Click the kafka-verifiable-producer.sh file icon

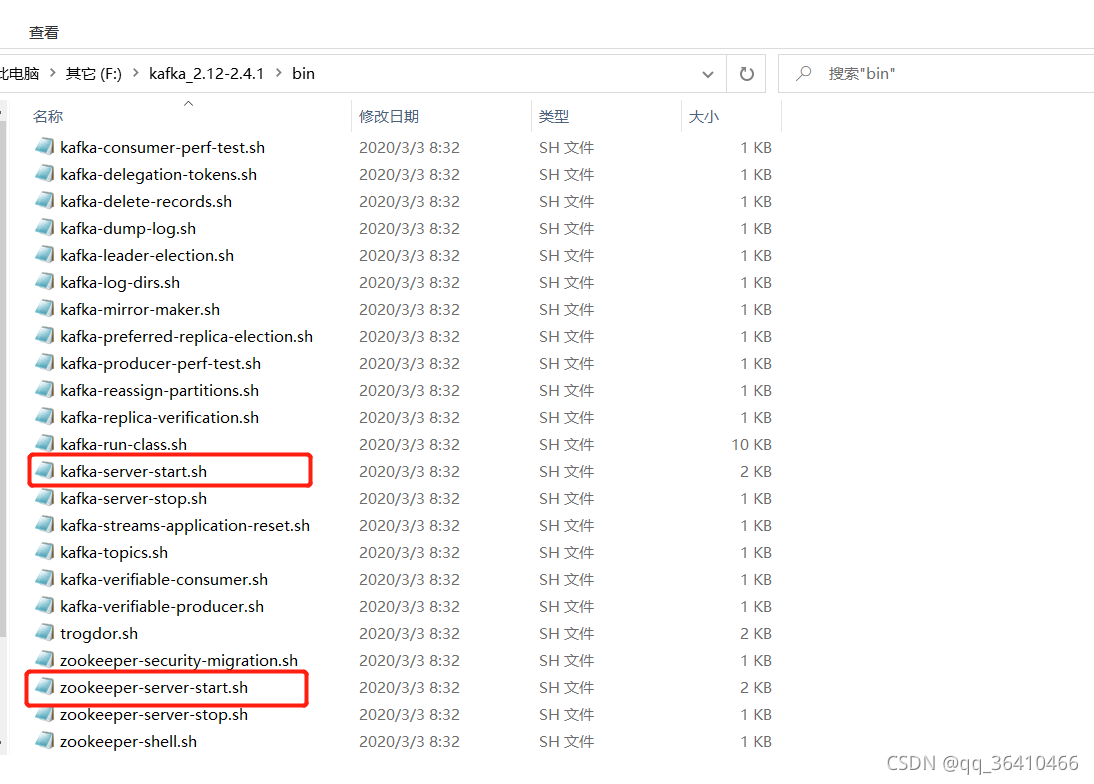pyautogui.click(x=45, y=606)
